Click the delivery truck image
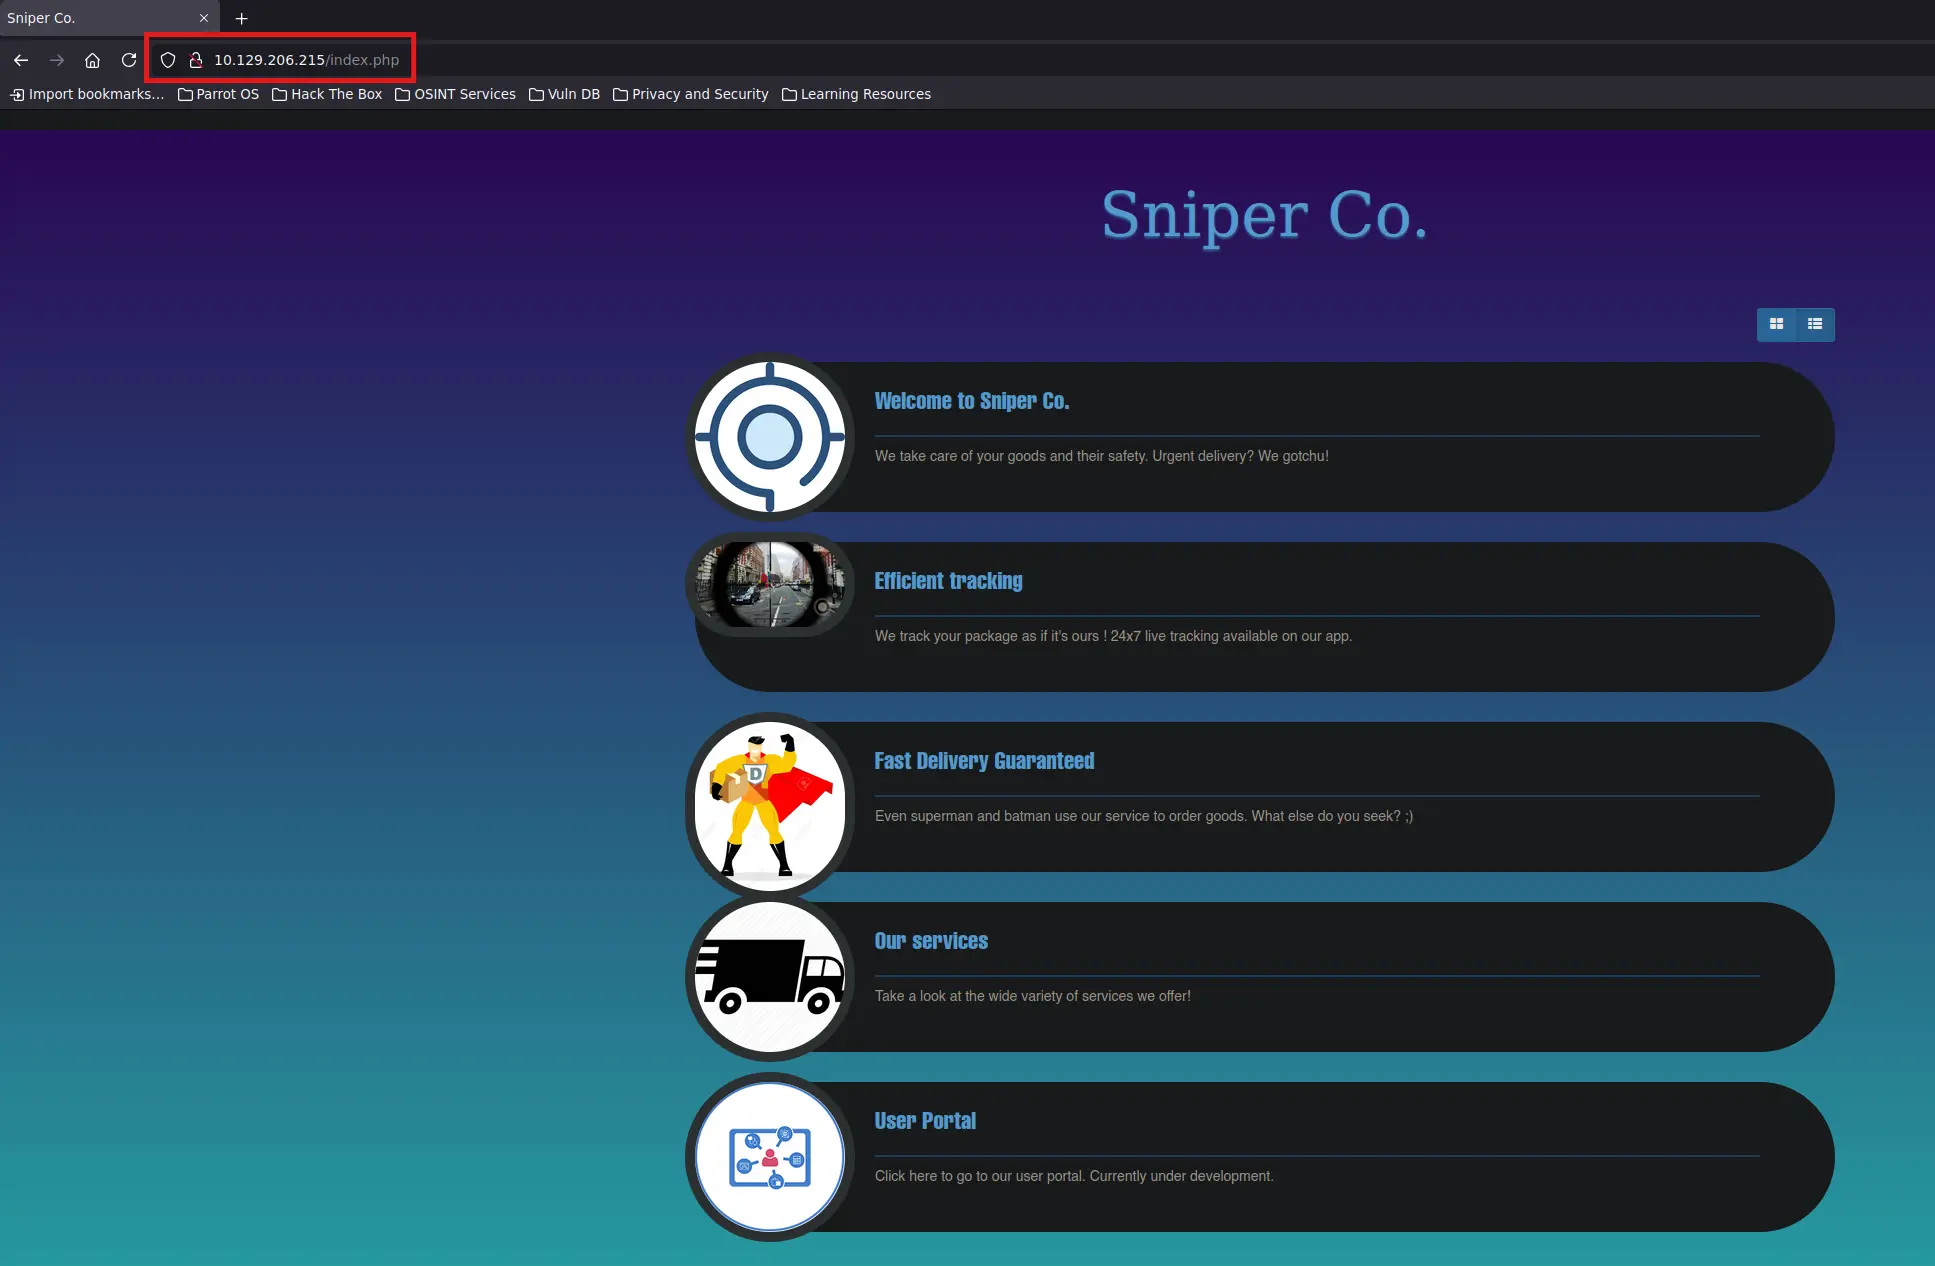1935x1266 pixels. [x=770, y=977]
